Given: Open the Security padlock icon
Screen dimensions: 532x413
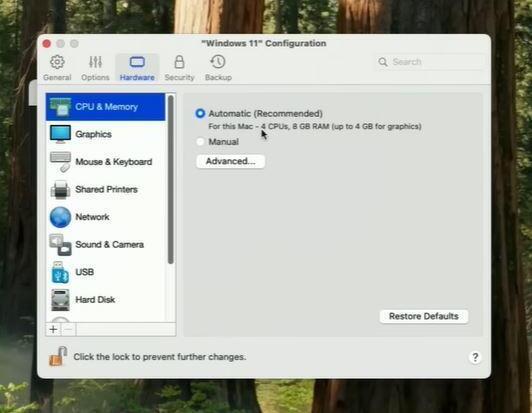Looking at the screenshot, I should pos(179,62).
